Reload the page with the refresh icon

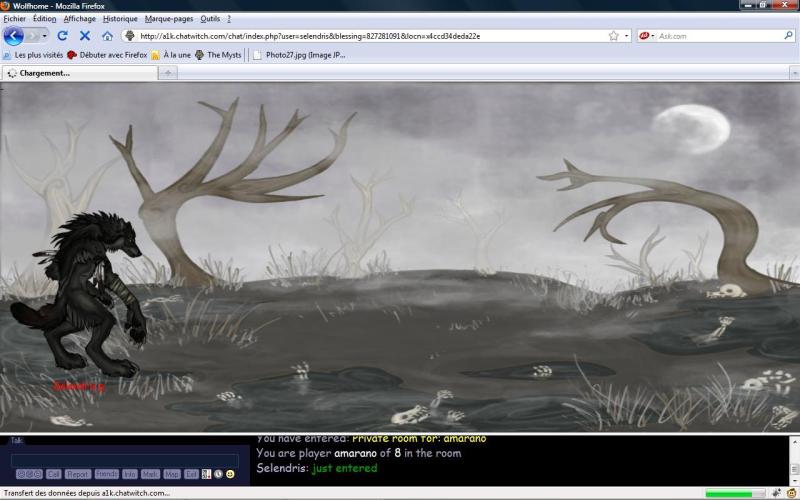pos(63,36)
